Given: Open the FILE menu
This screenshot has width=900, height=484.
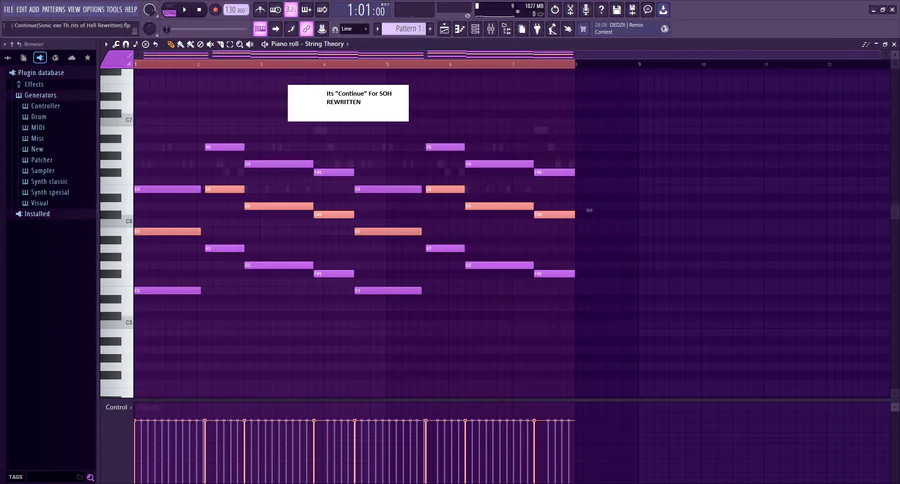Looking at the screenshot, I should click(x=9, y=10).
